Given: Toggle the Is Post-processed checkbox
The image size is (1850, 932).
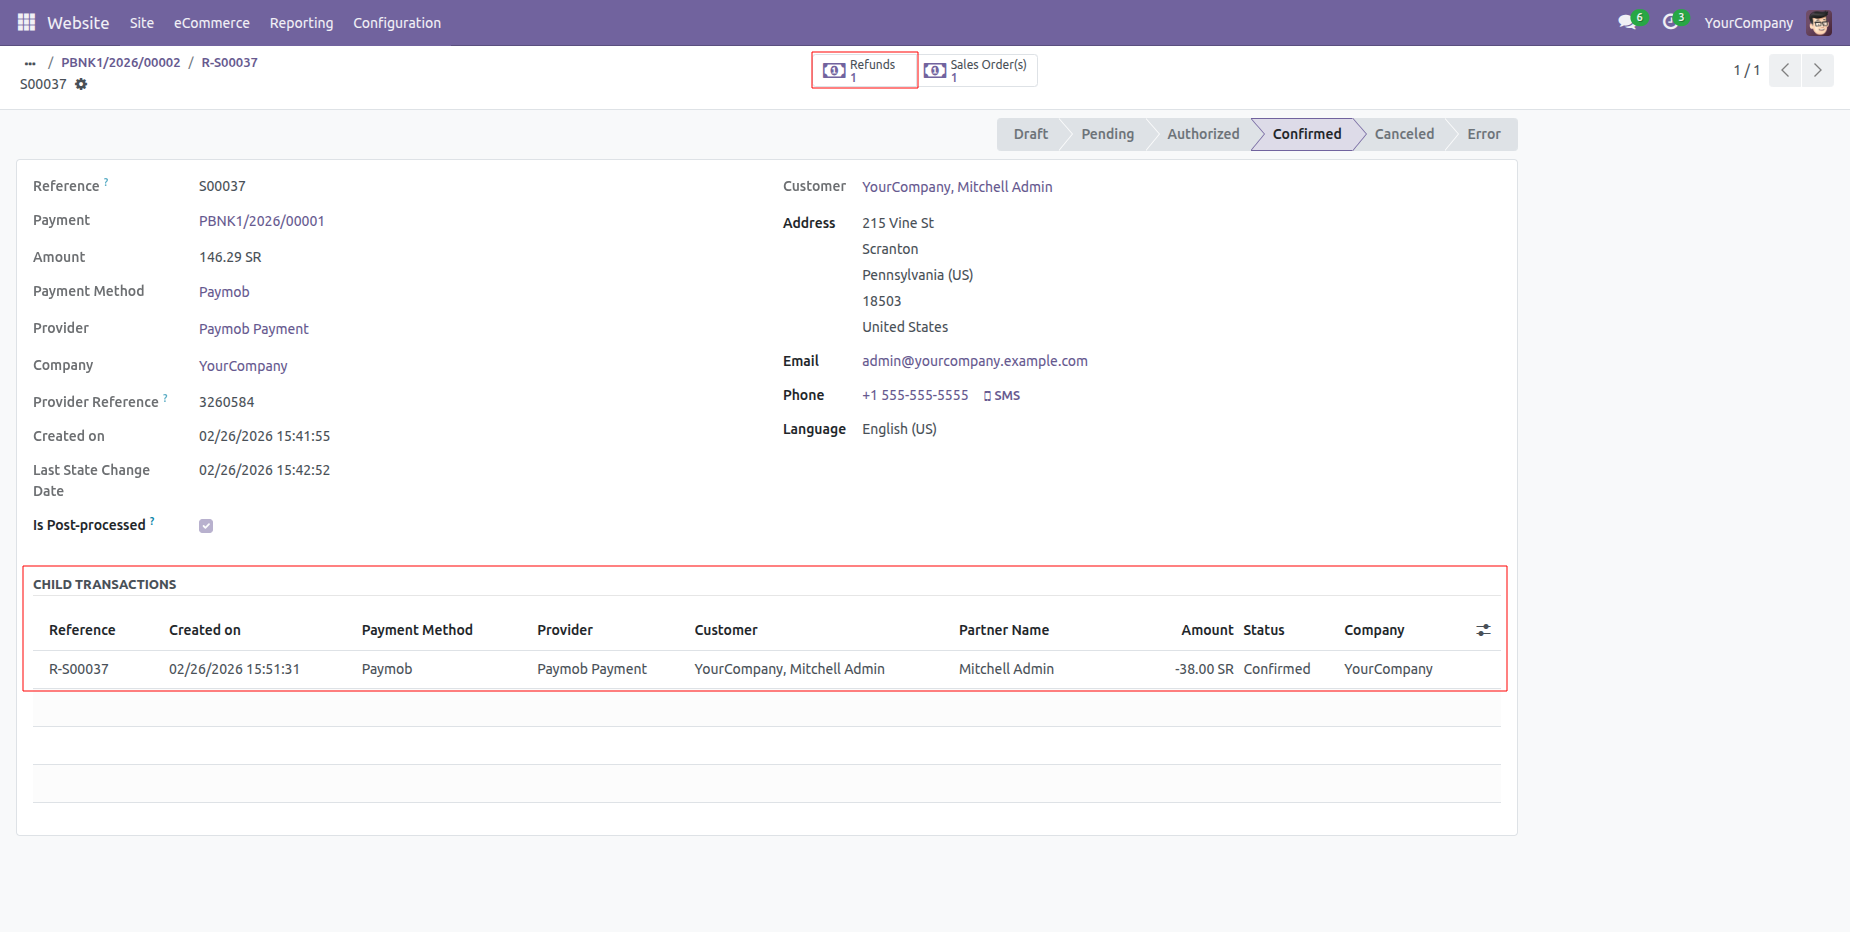Looking at the screenshot, I should point(206,526).
